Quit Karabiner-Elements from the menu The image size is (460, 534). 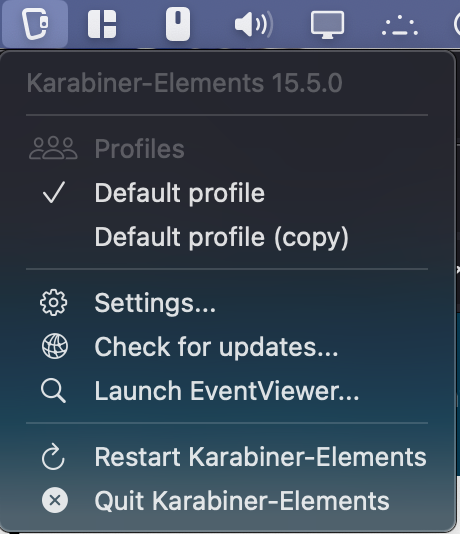[227, 501]
